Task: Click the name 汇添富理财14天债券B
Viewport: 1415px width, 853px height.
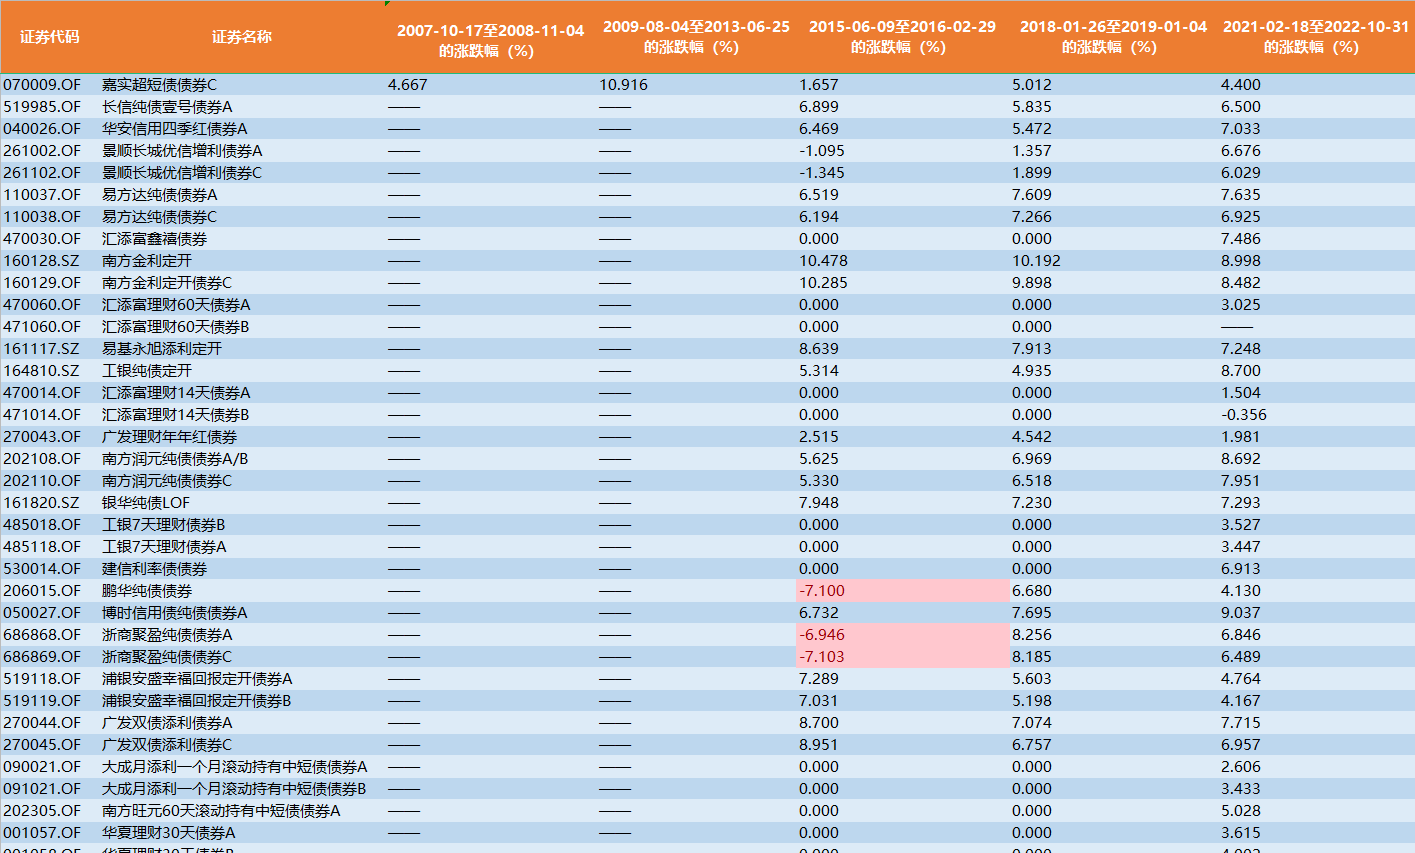Action: [x=176, y=415]
